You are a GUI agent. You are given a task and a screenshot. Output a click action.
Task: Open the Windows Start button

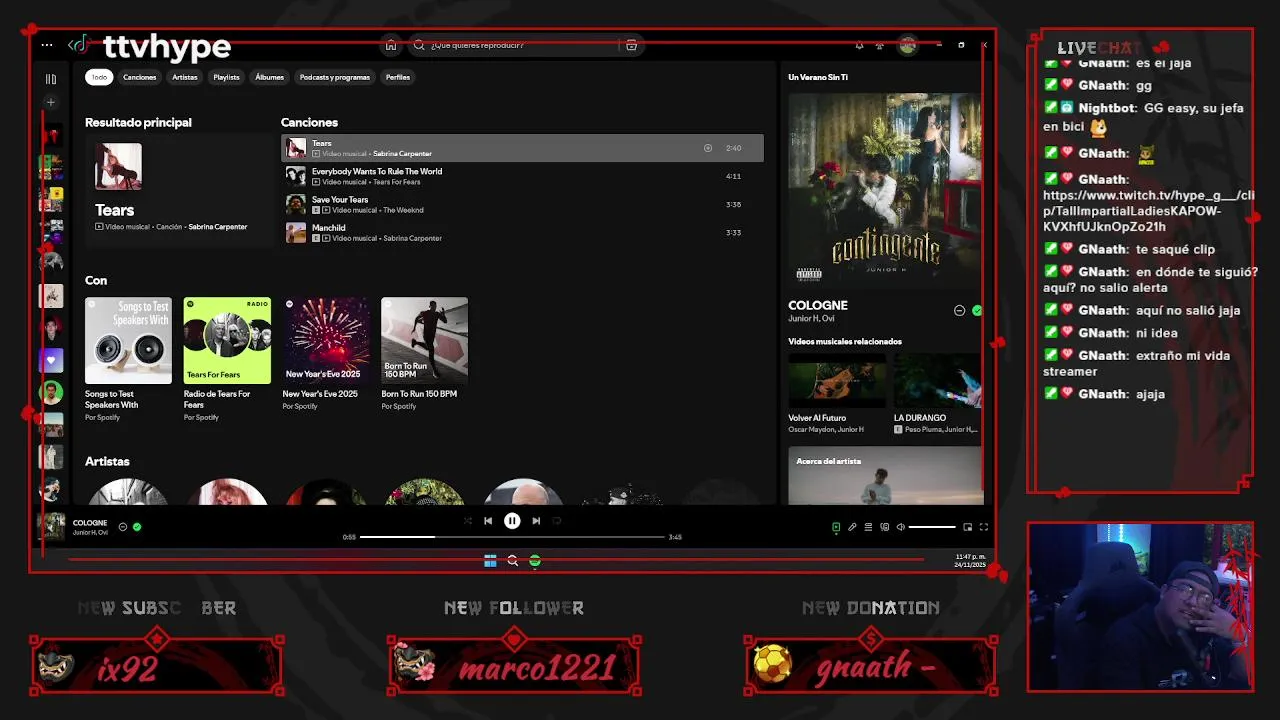[490, 561]
